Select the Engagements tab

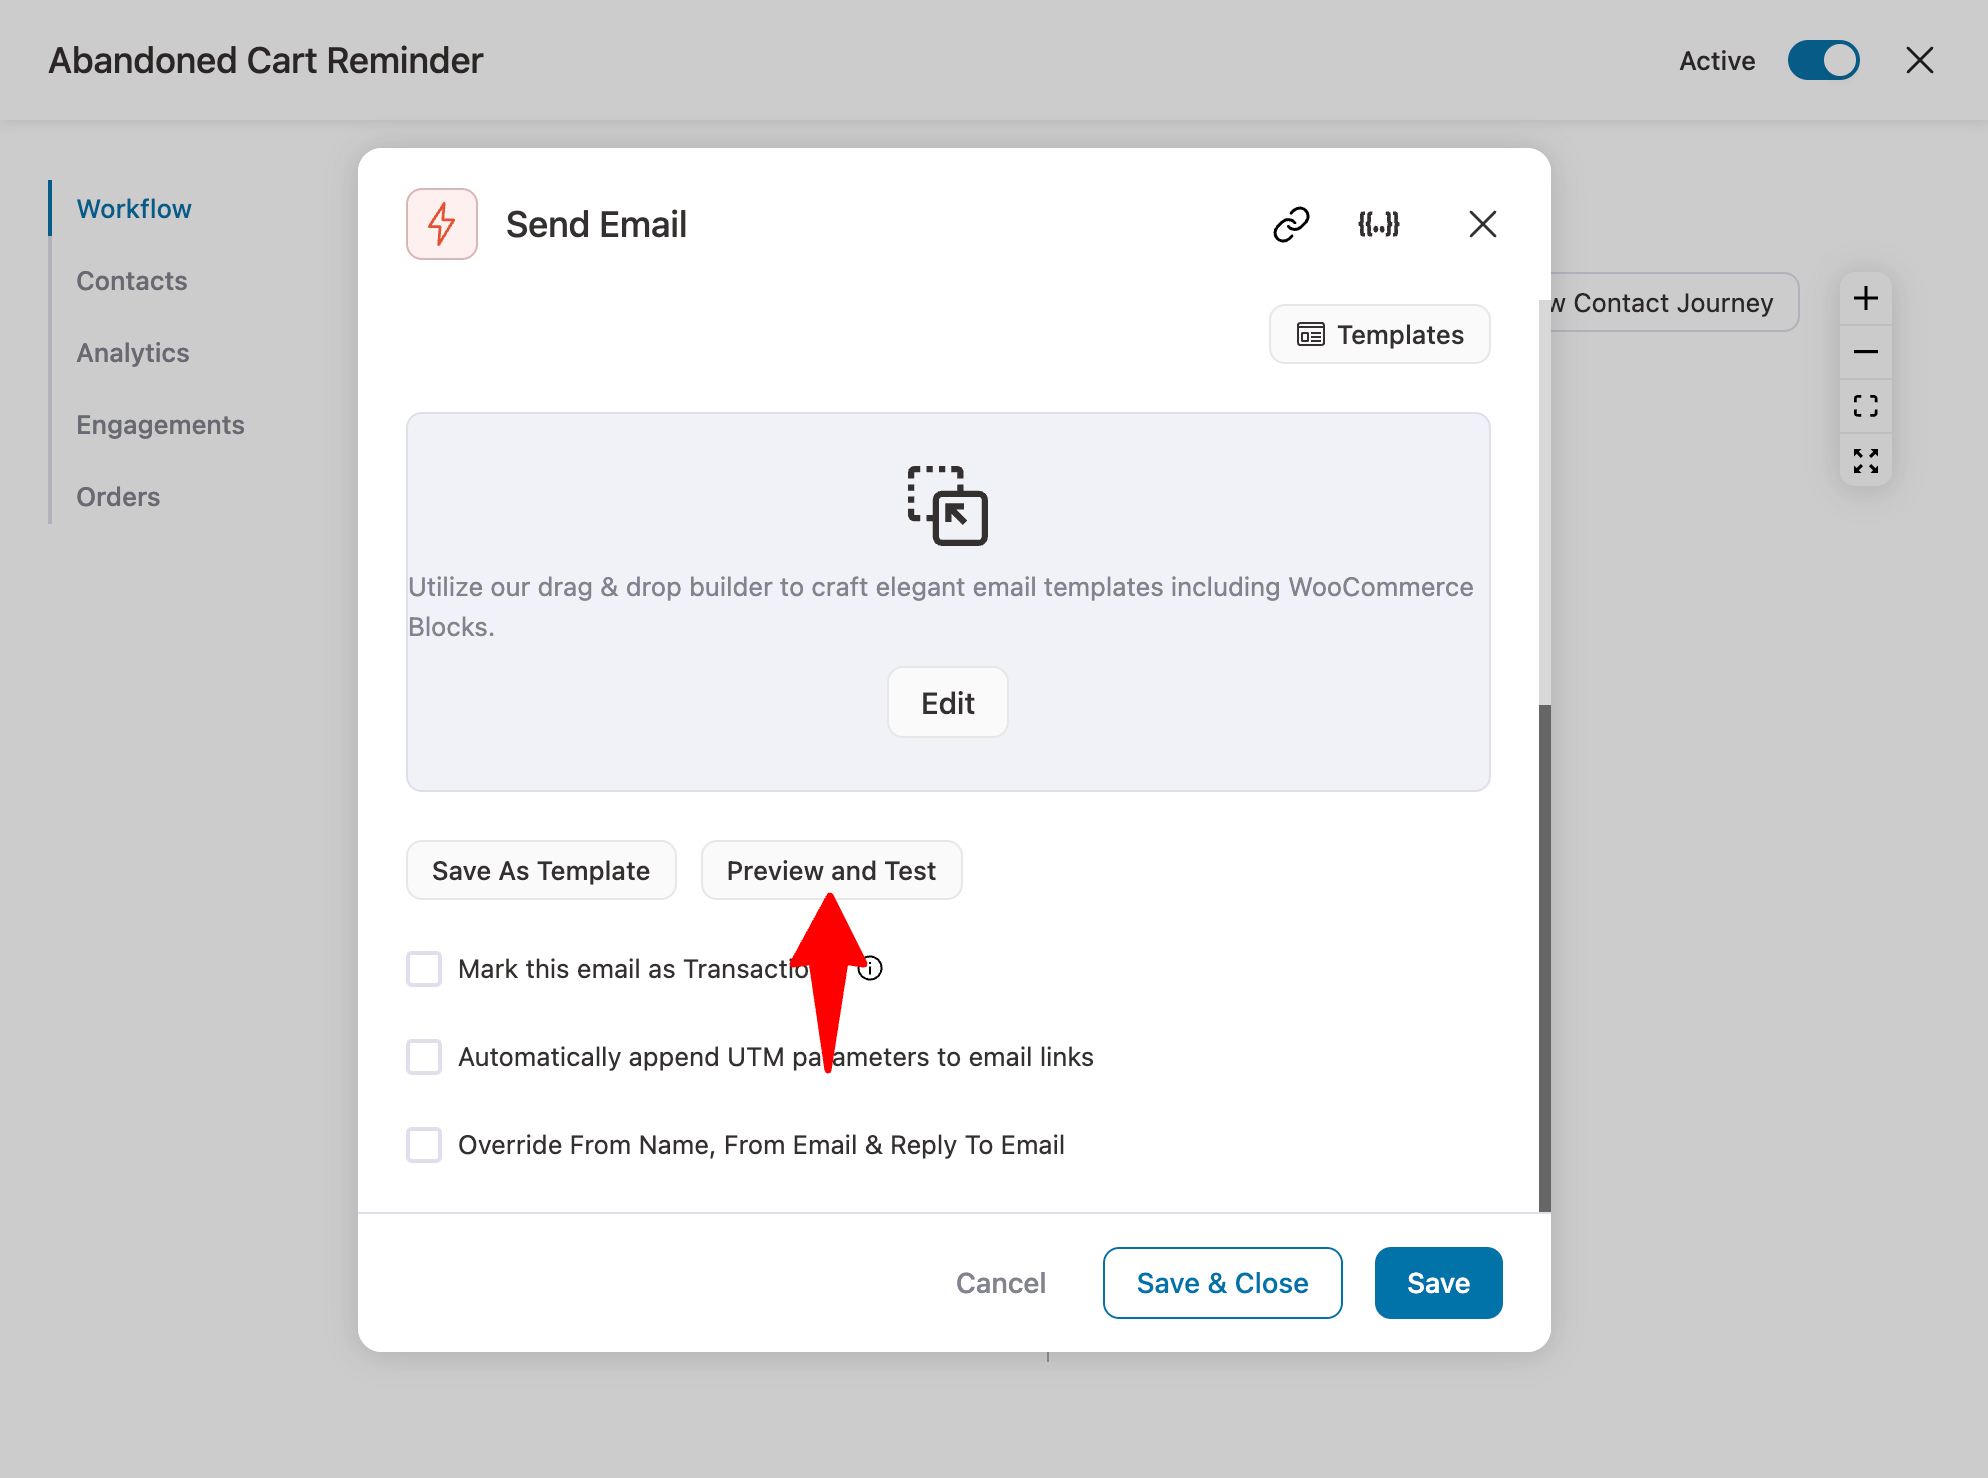(160, 425)
